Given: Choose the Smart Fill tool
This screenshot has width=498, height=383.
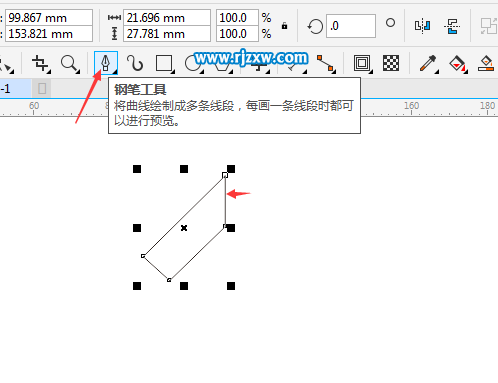Looking at the screenshot, I should 486,63.
